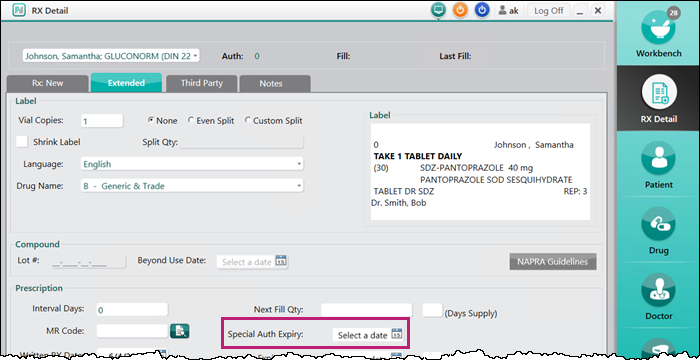
Task: Click the ak user icon
Action: click(x=502, y=10)
